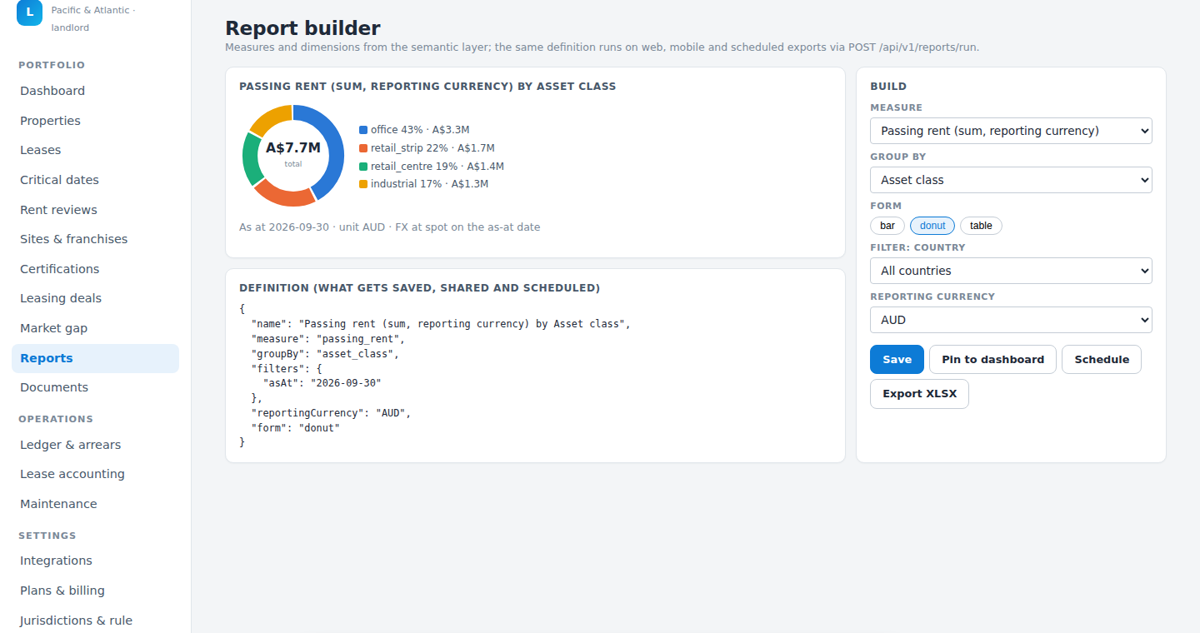This screenshot has width=1200, height=633.
Task: Click the Export XLSX button
Action: point(919,394)
